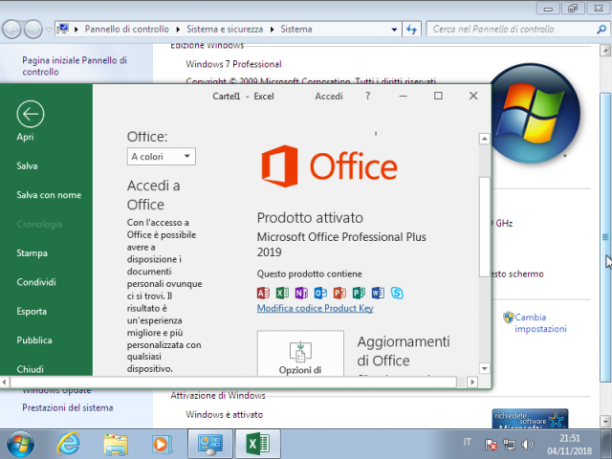Click the Excel account pane vertical scrollbar thumb
Image resolution: width=612 pixels, height=459 pixels.
click(x=484, y=226)
